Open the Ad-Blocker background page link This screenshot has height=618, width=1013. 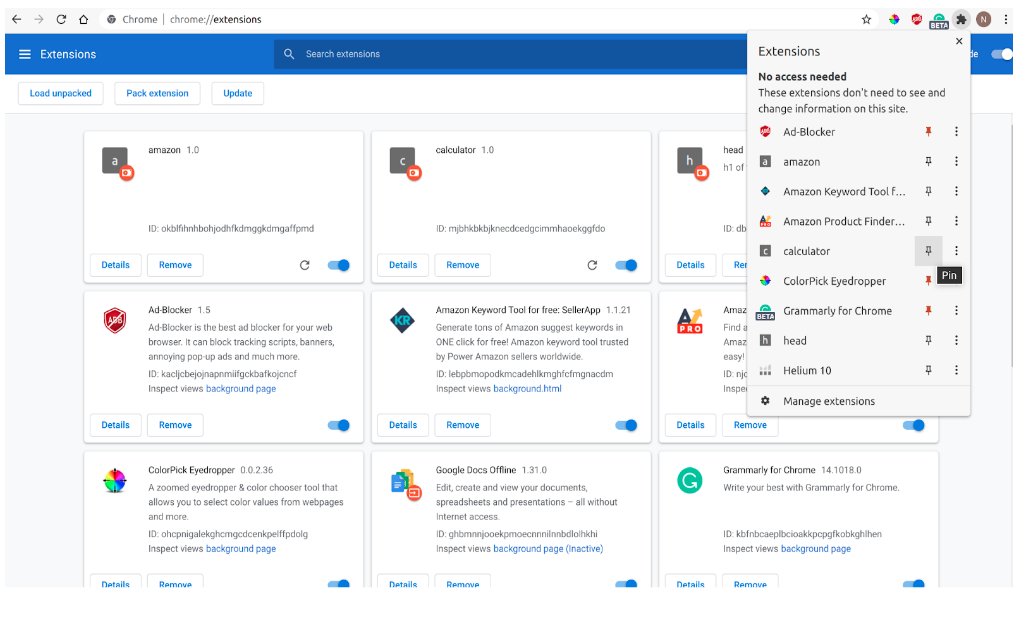coord(239,390)
